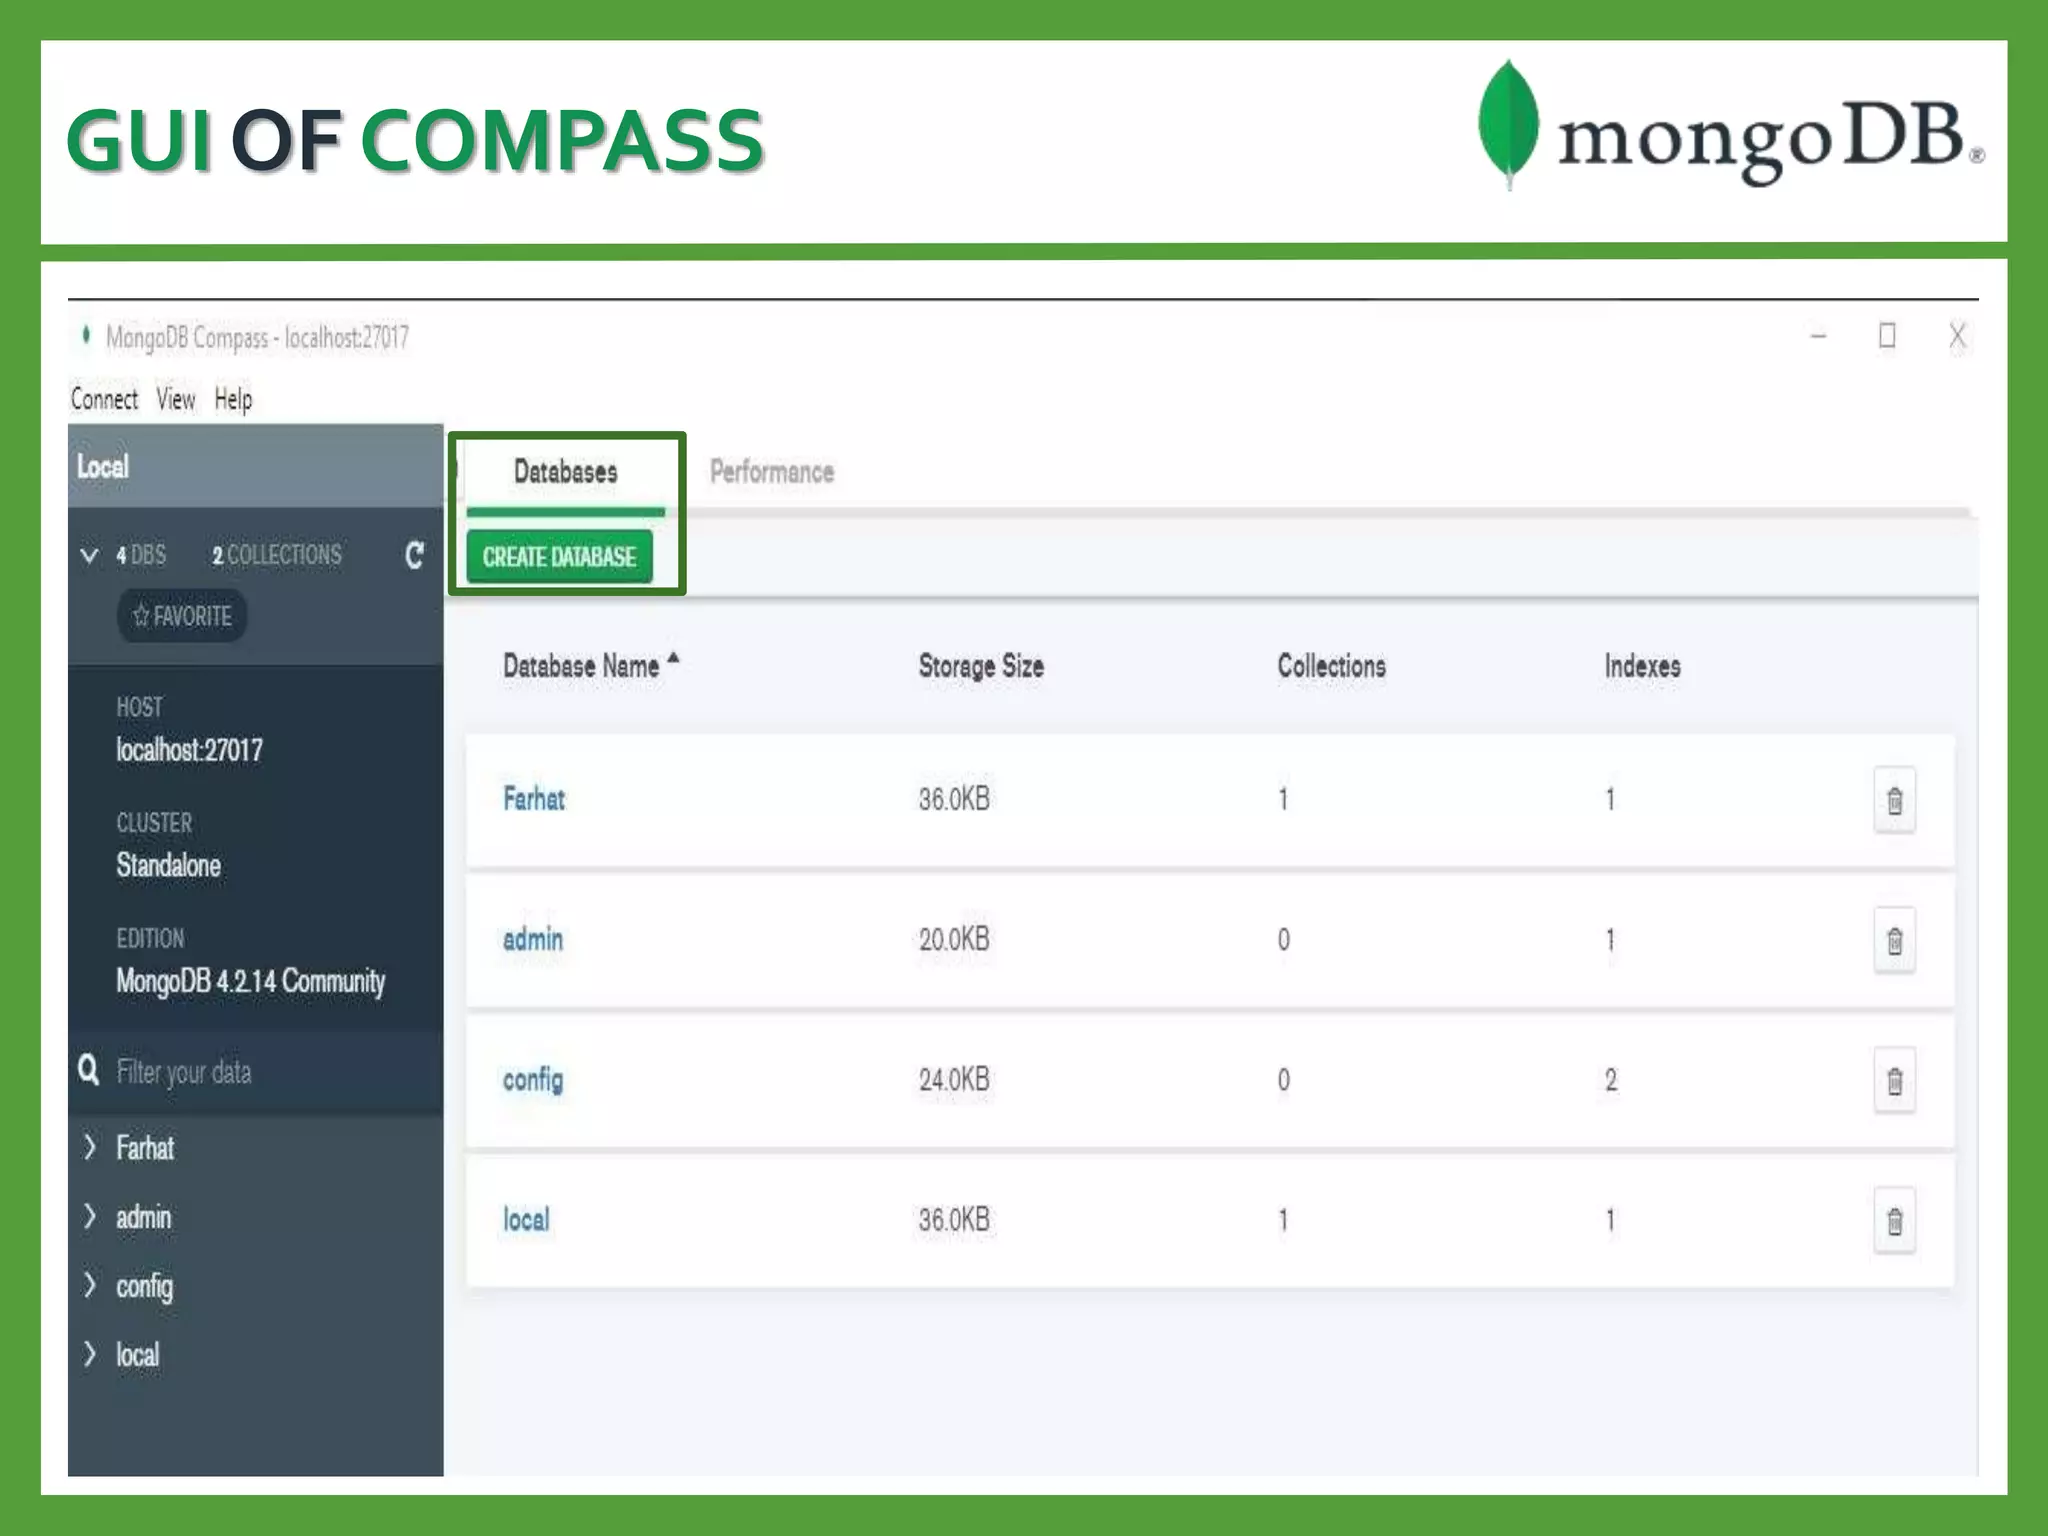Open the Farhat database link

pyautogui.click(x=533, y=799)
